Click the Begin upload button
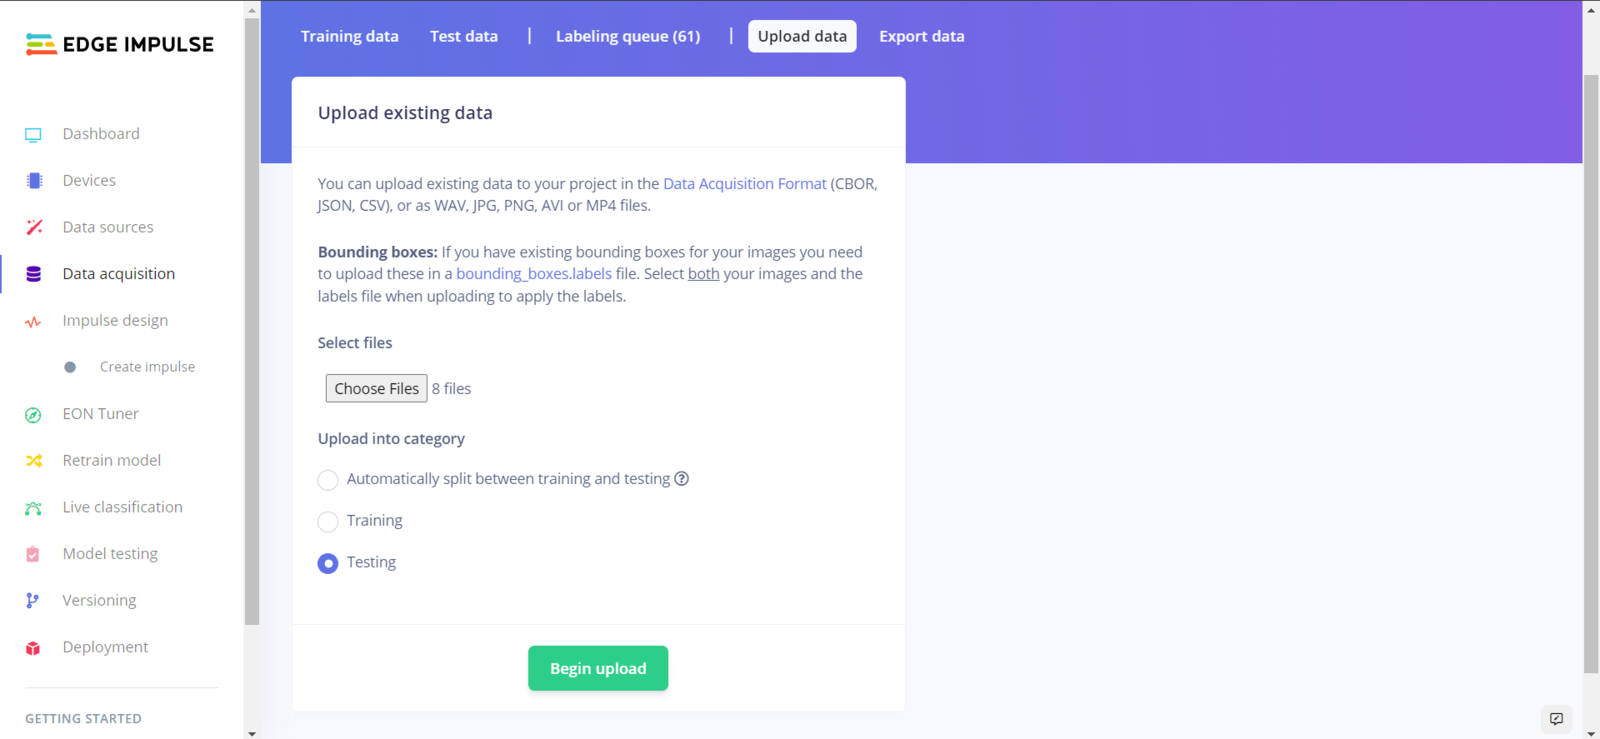The width and height of the screenshot is (1600, 739). tap(598, 668)
